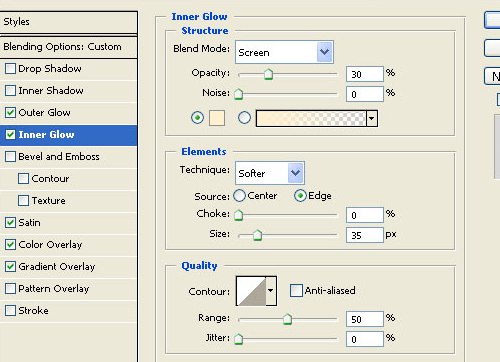
Task: Uncheck the Gradient Overlay checkbox
Action: pos(10,267)
